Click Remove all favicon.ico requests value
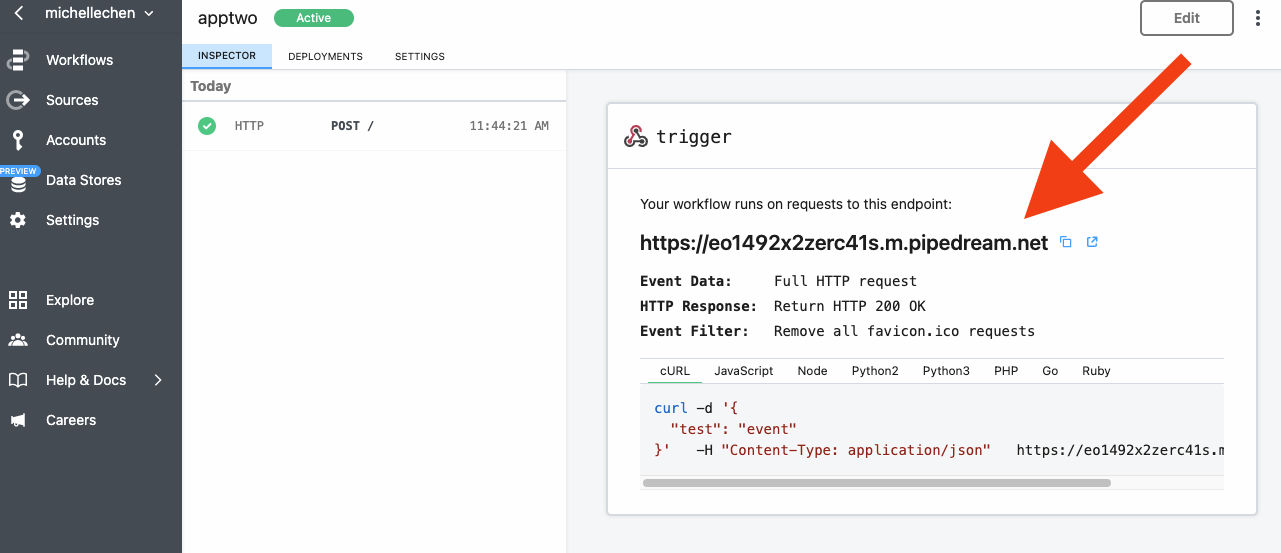Screen dimensions: 1281x553 904,331
